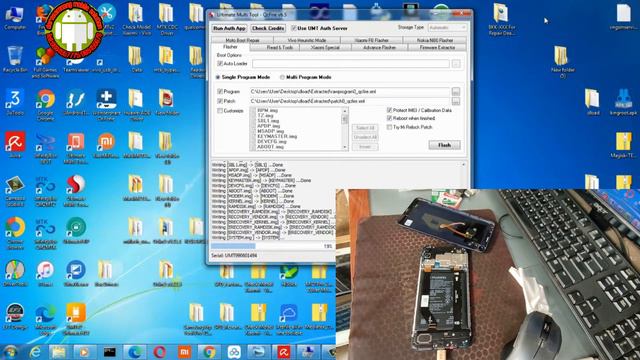The height and width of the screenshot is (360, 640).
Task: Toggle Use UMT Auth Server checkbox
Action: pyautogui.click(x=293, y=28)
